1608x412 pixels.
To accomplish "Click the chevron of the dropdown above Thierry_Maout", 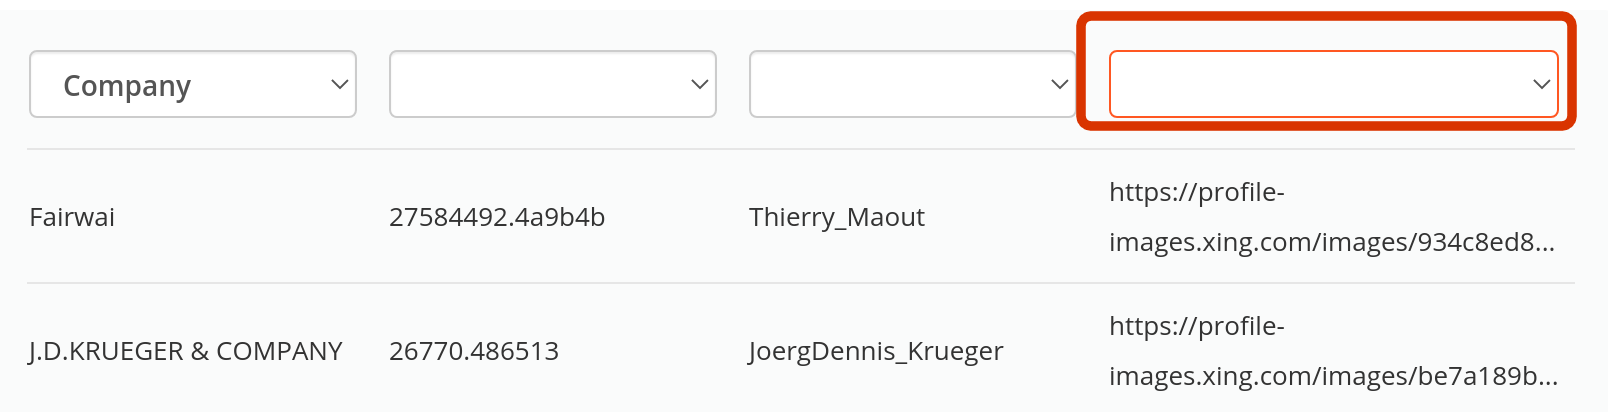I will tap(1060, 85).
